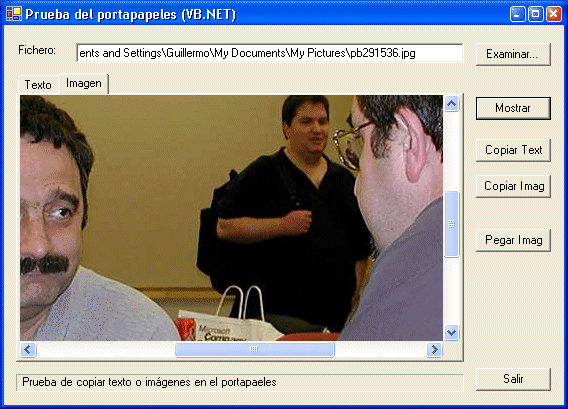Click the scroll right arrow below image
Viewport: 568px width, 409px height.
click(434, 350)
